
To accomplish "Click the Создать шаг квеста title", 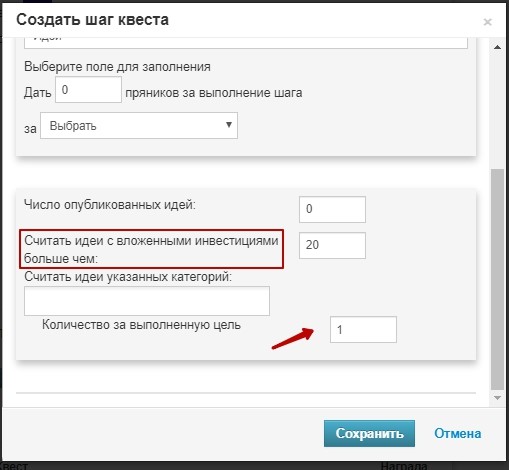I will (x=93, y=20).
